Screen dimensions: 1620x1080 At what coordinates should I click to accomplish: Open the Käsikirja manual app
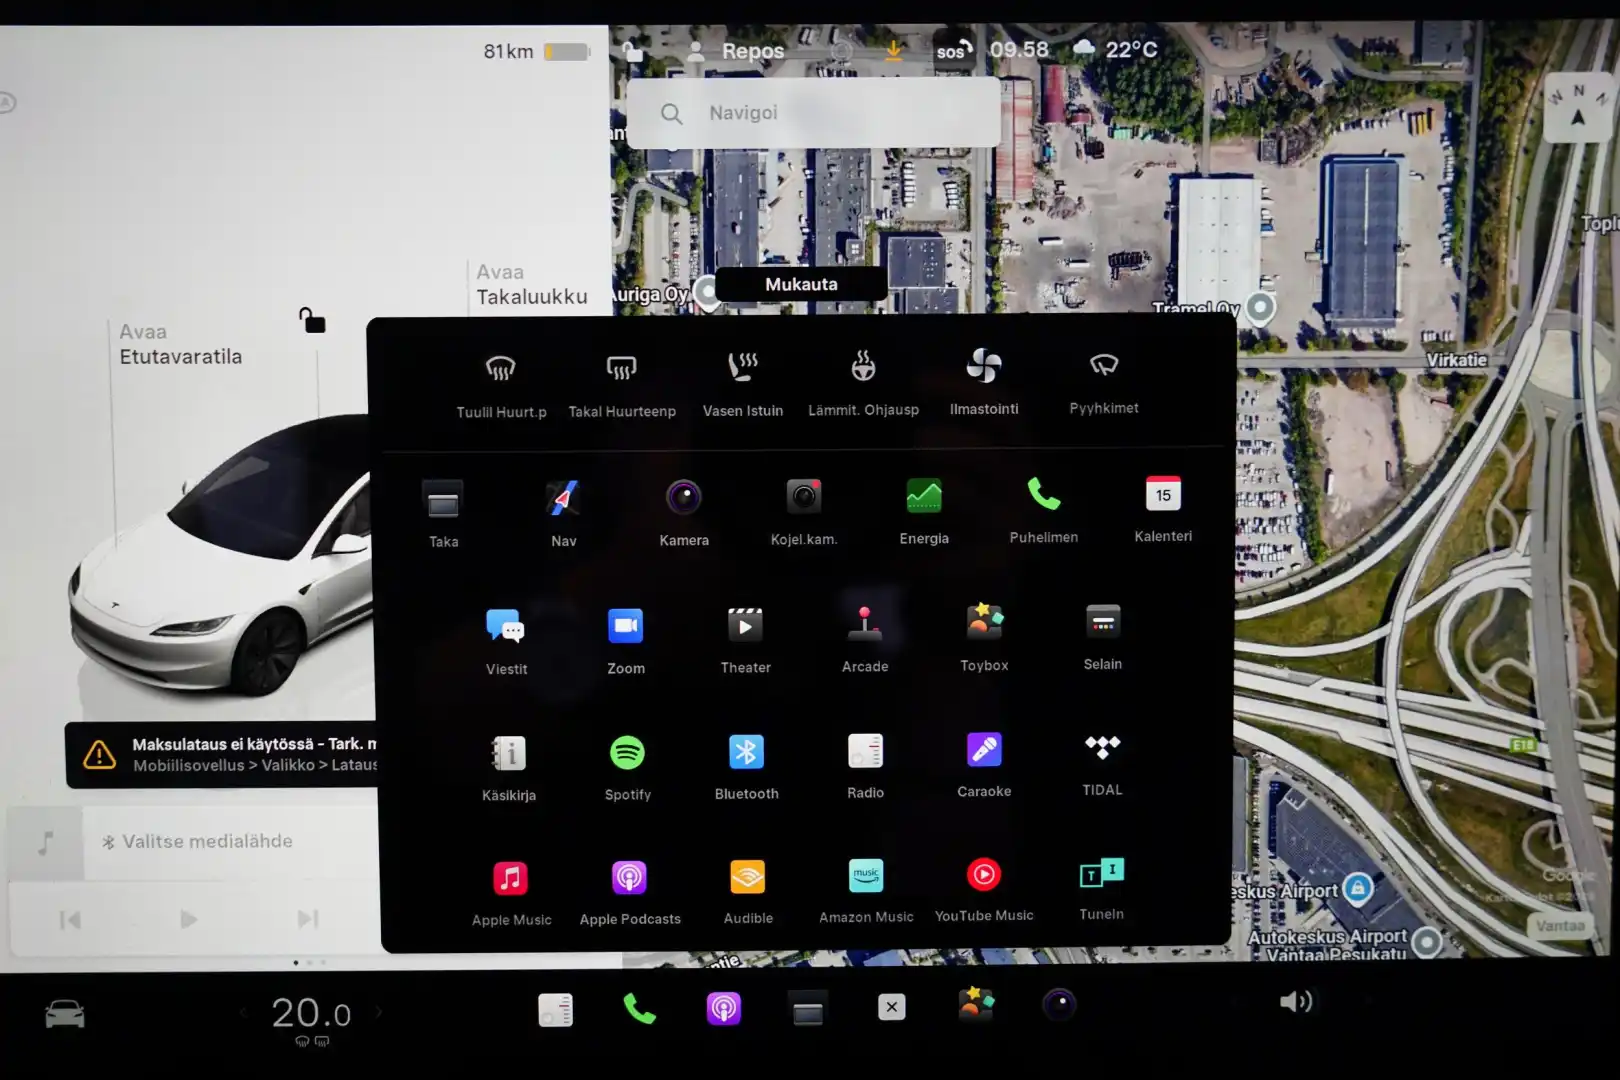(x=509, y=767)
